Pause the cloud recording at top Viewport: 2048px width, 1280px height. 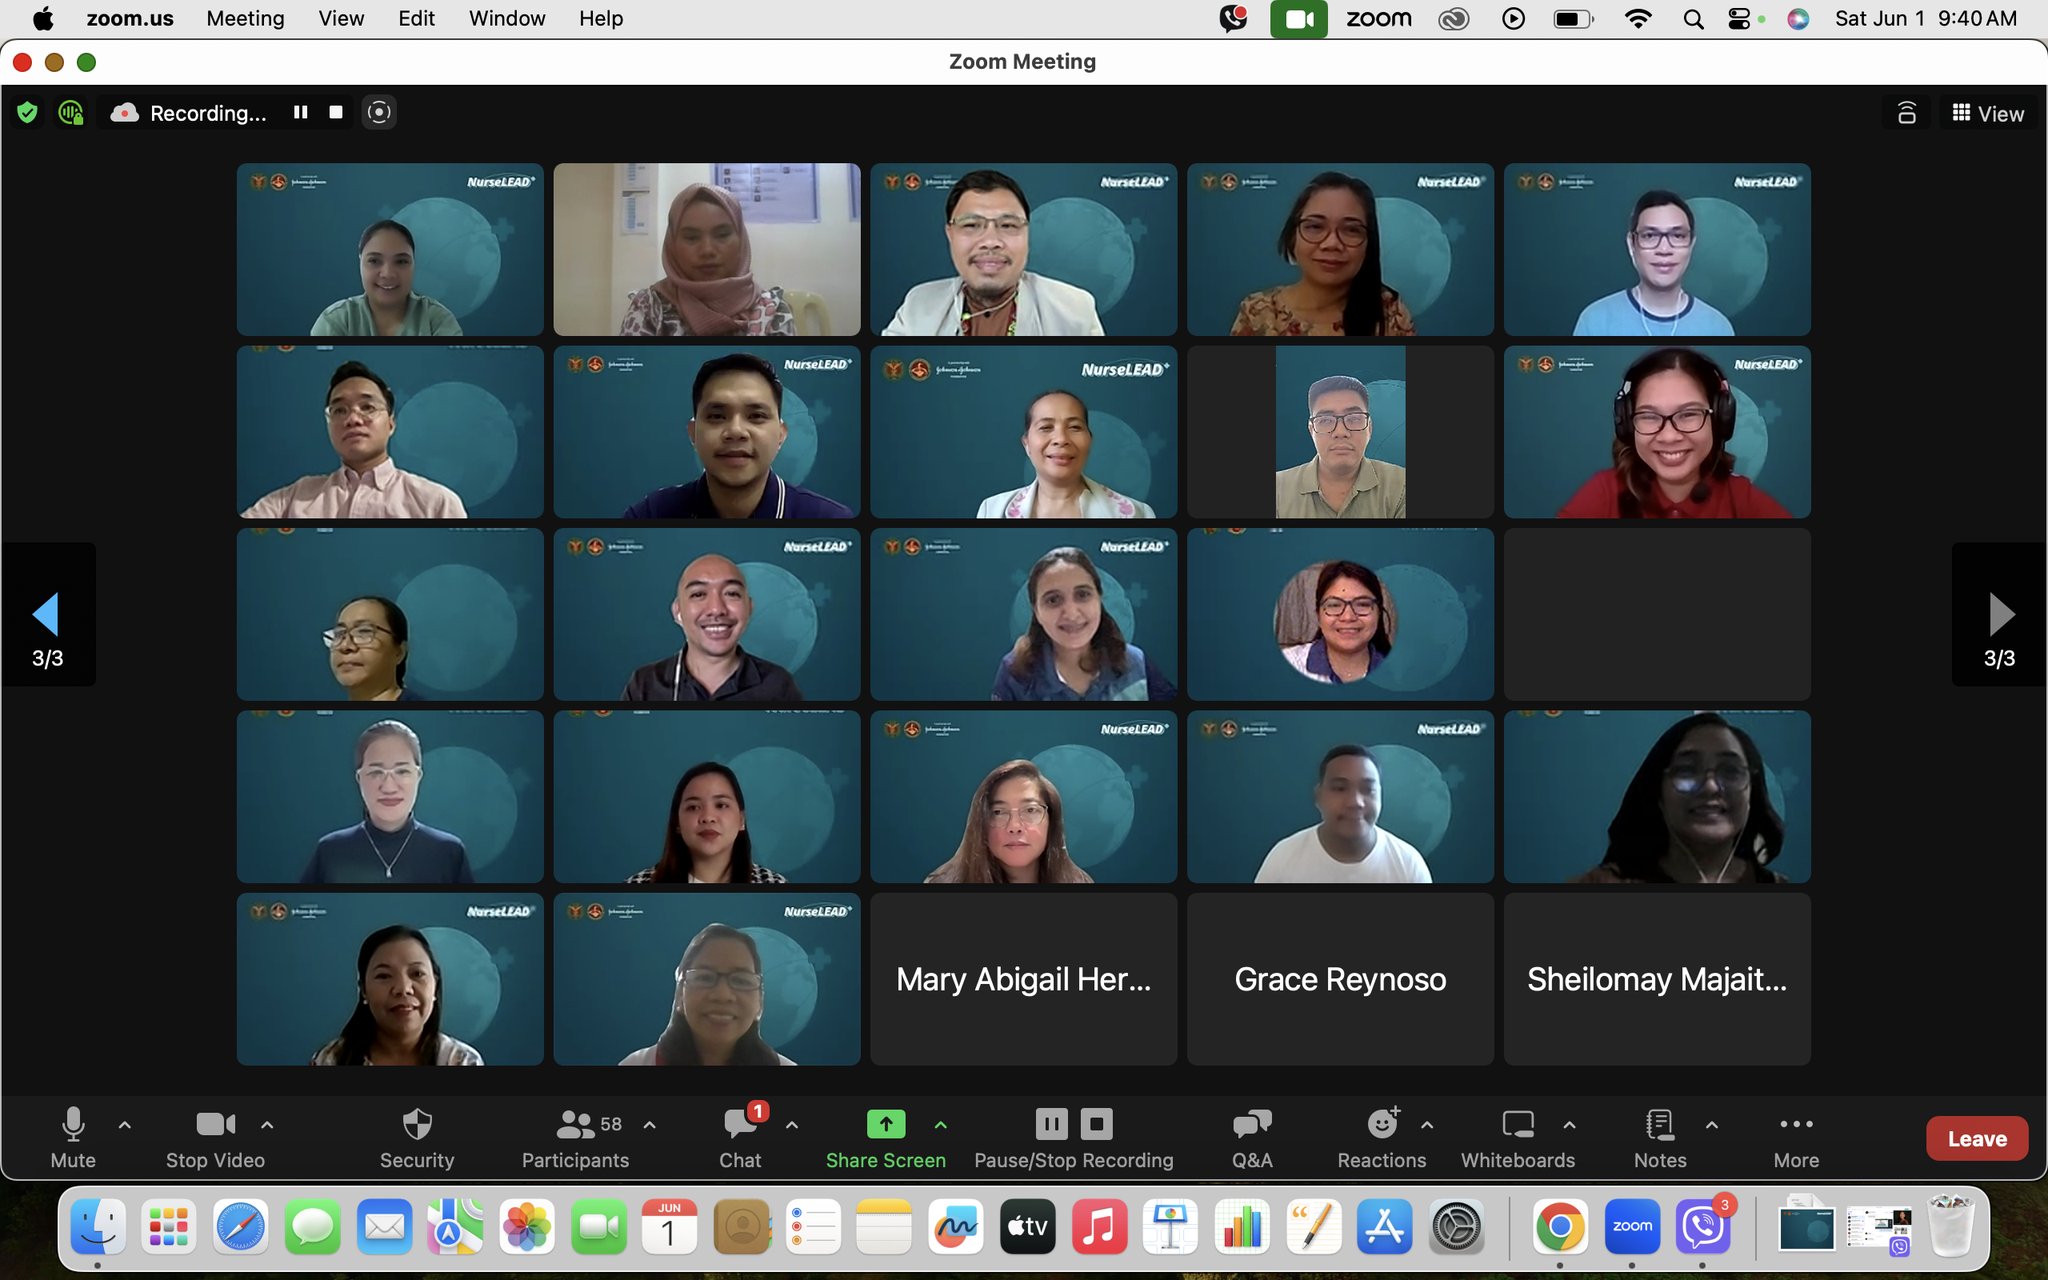tap(300, 113)
